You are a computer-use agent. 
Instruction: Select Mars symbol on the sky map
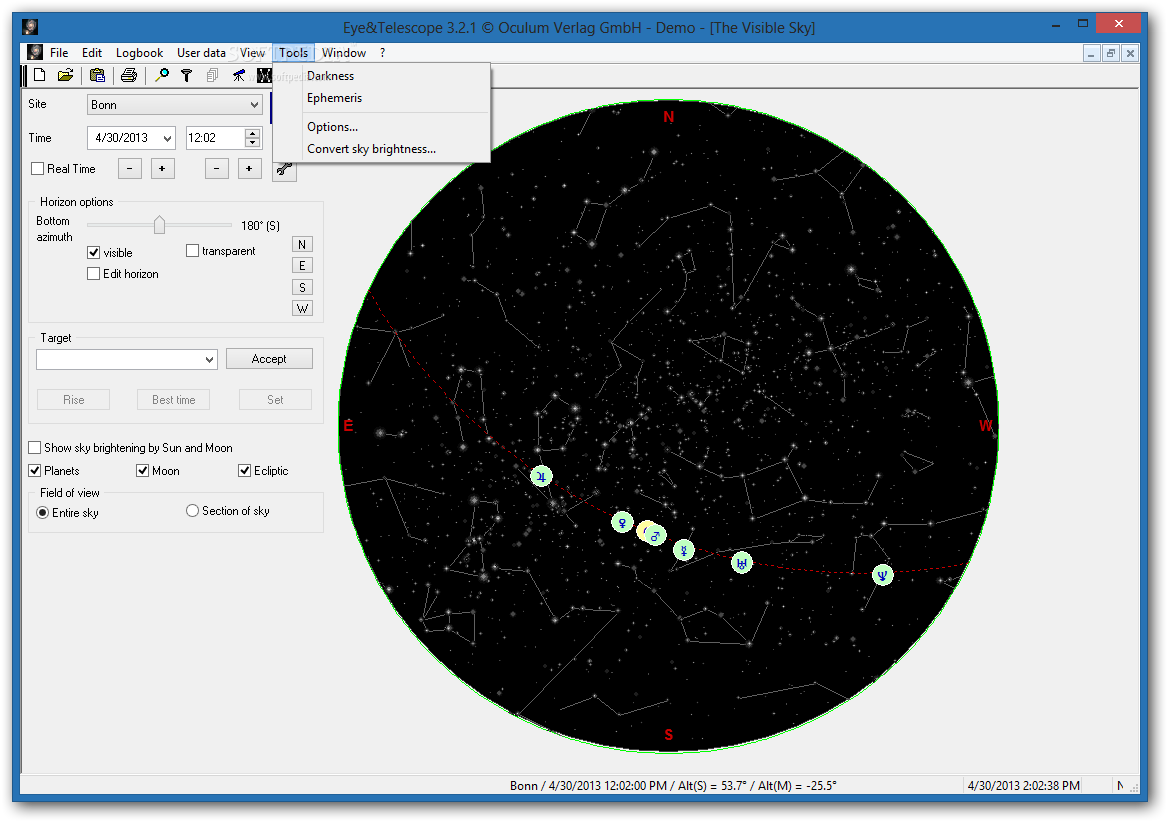point(656,535)
